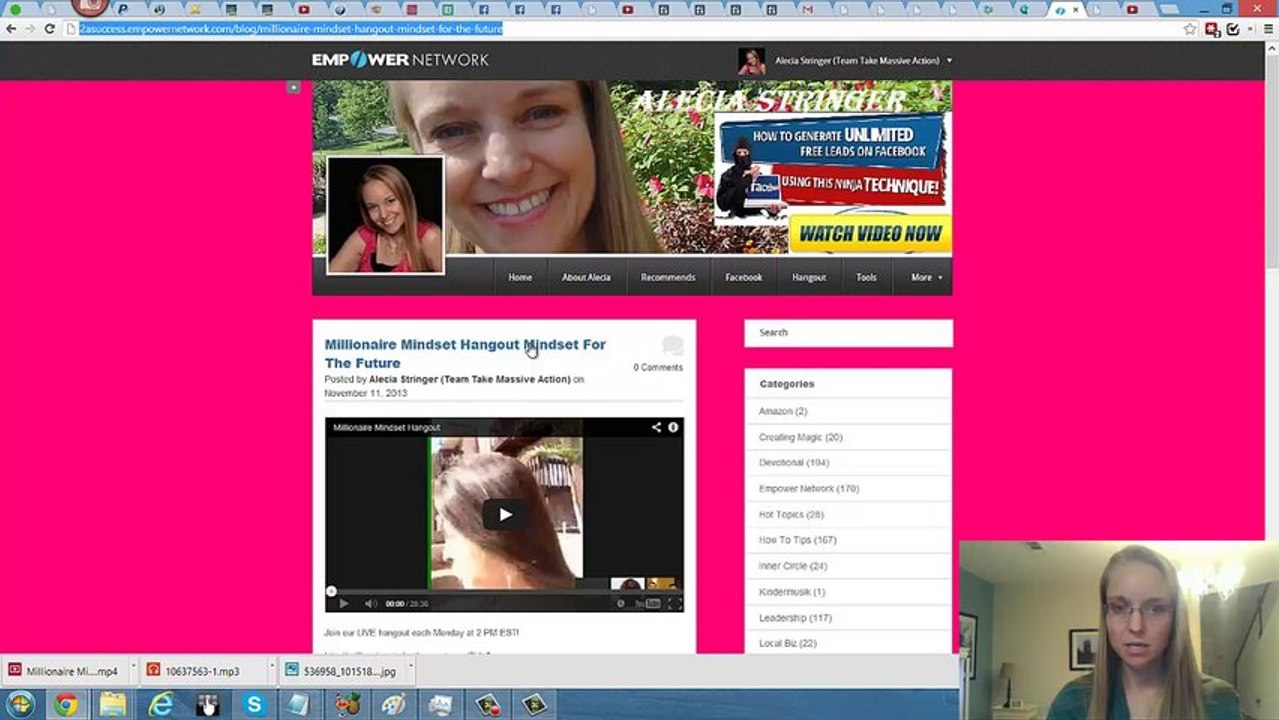Open the 536958_101518....jpg download
1279x720 pixels.
coord(341,671)
